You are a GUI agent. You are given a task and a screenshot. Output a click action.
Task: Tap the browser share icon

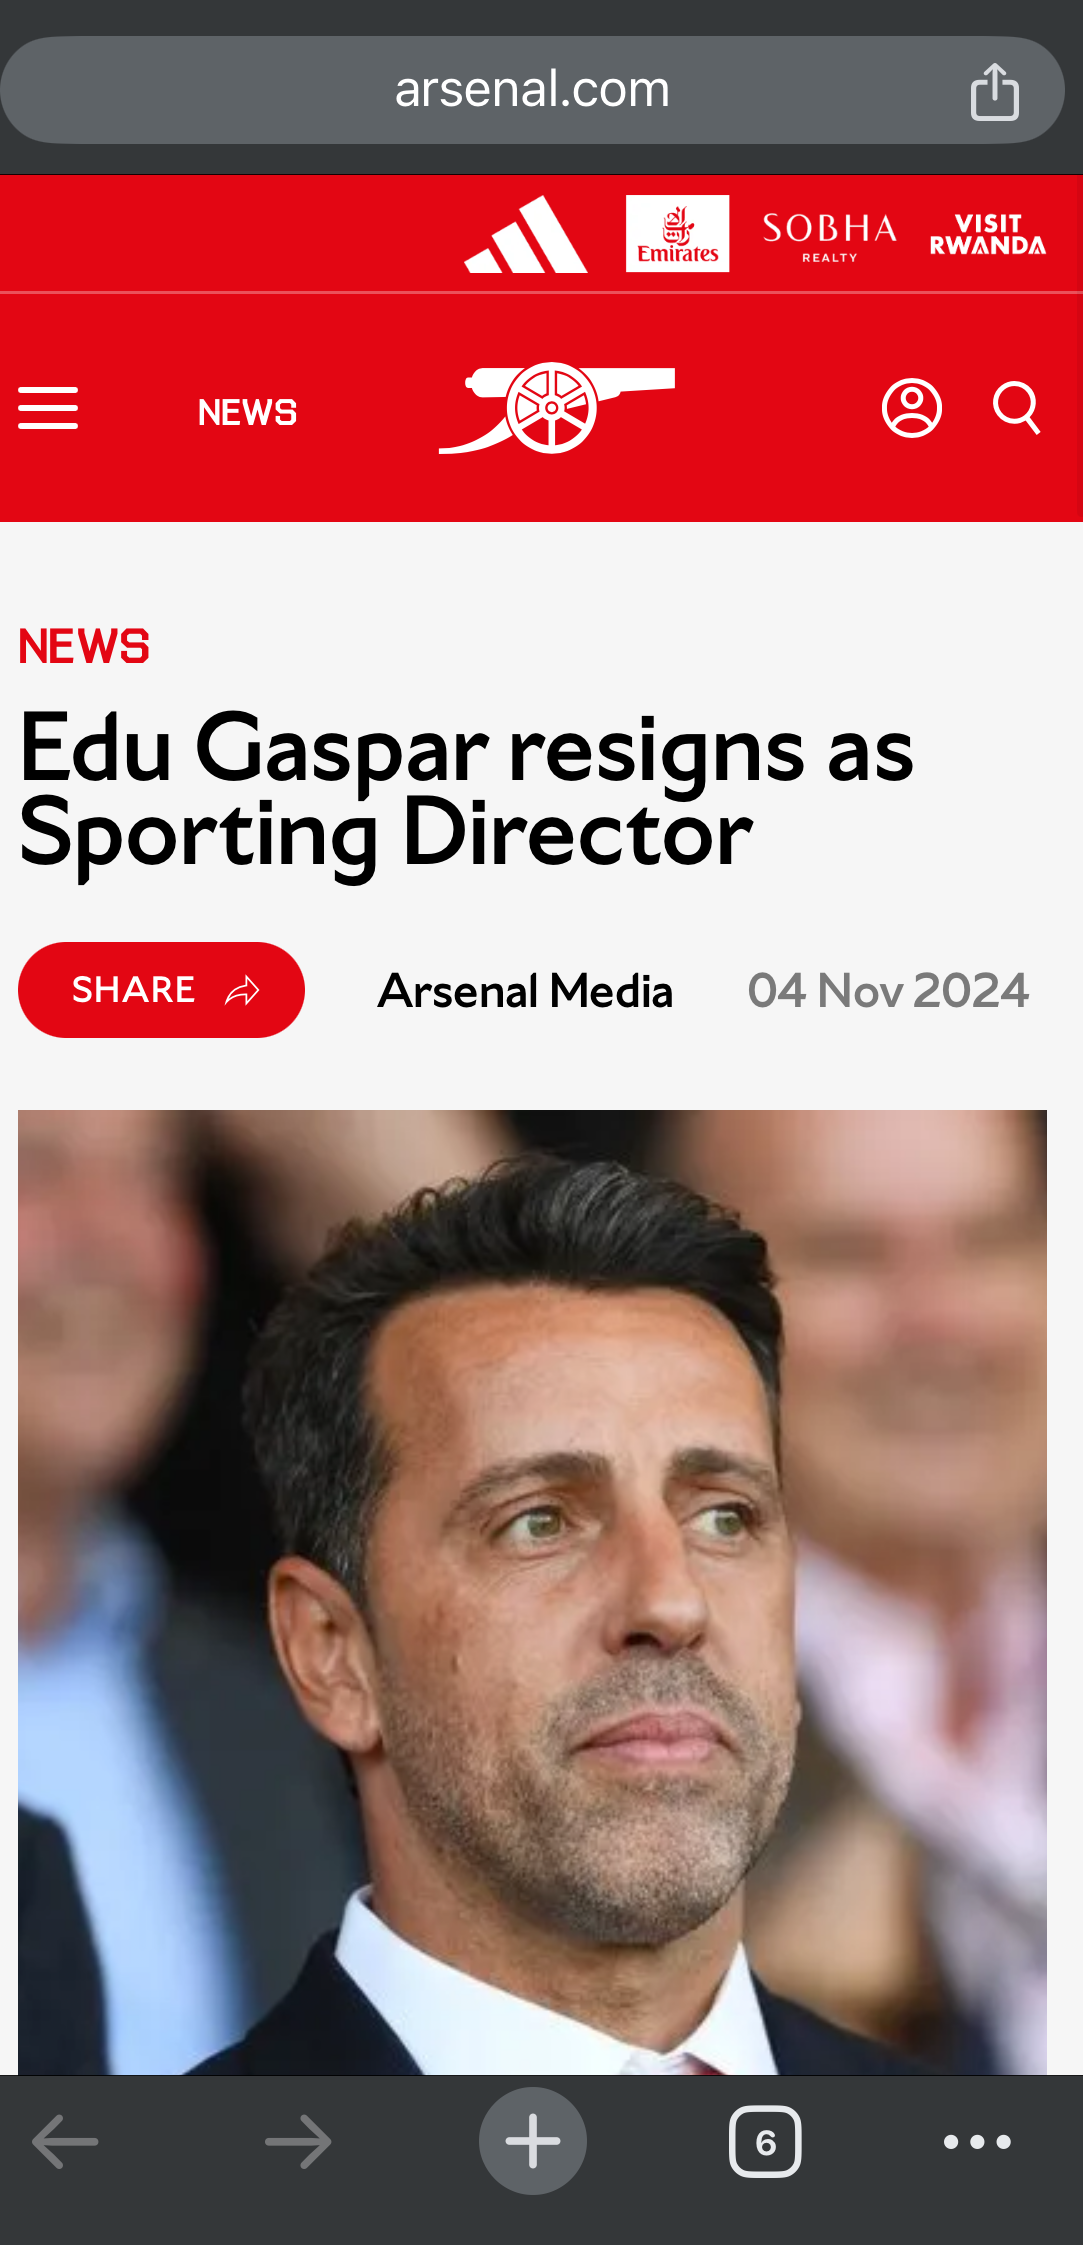(x=994, y=91)
